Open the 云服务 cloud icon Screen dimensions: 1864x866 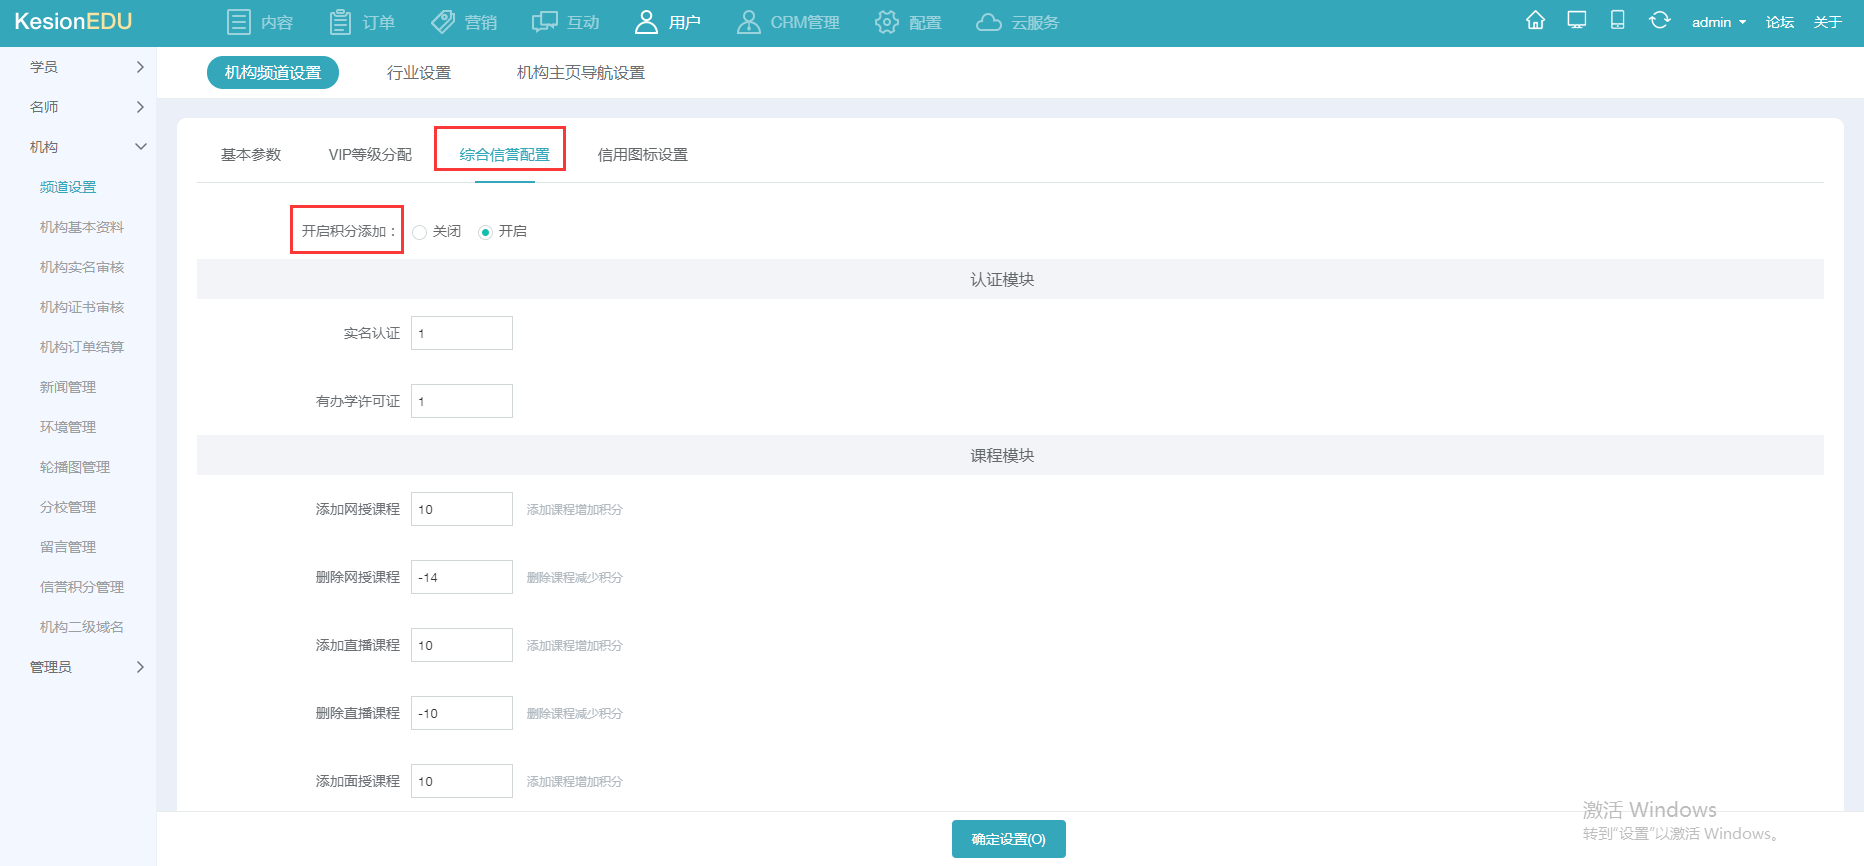[x=988, y=22]
